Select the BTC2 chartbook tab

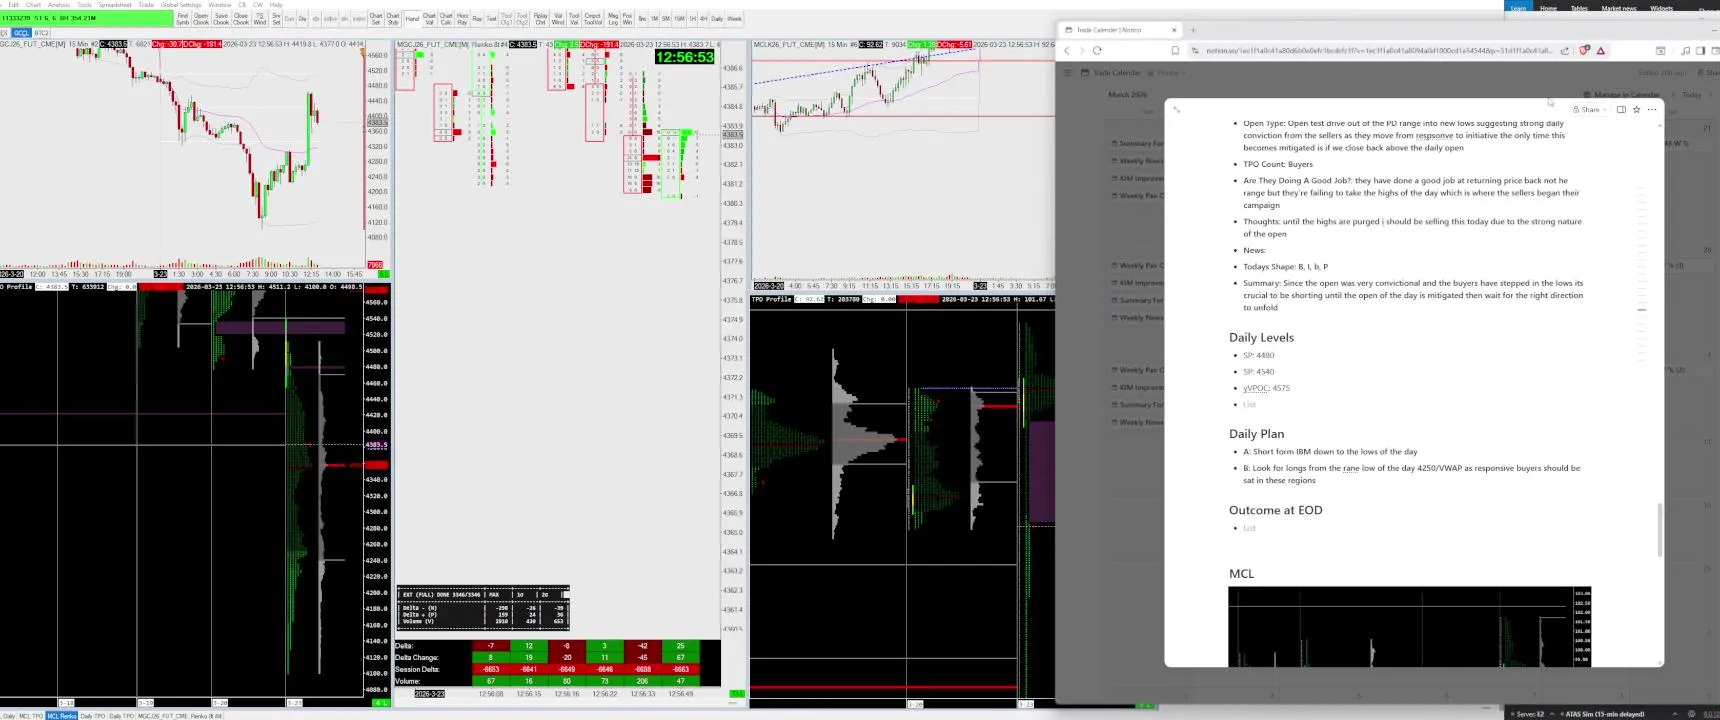point(42,33)
